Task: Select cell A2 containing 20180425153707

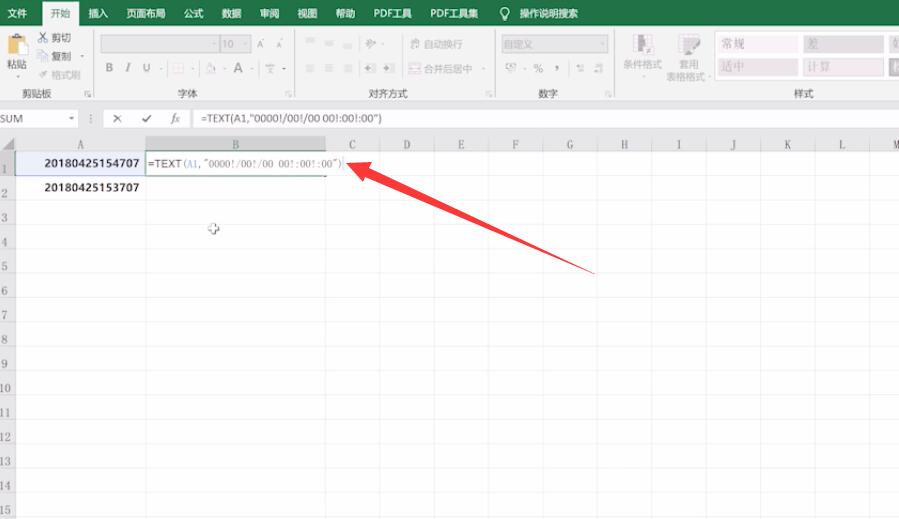Action: (80, 188)
